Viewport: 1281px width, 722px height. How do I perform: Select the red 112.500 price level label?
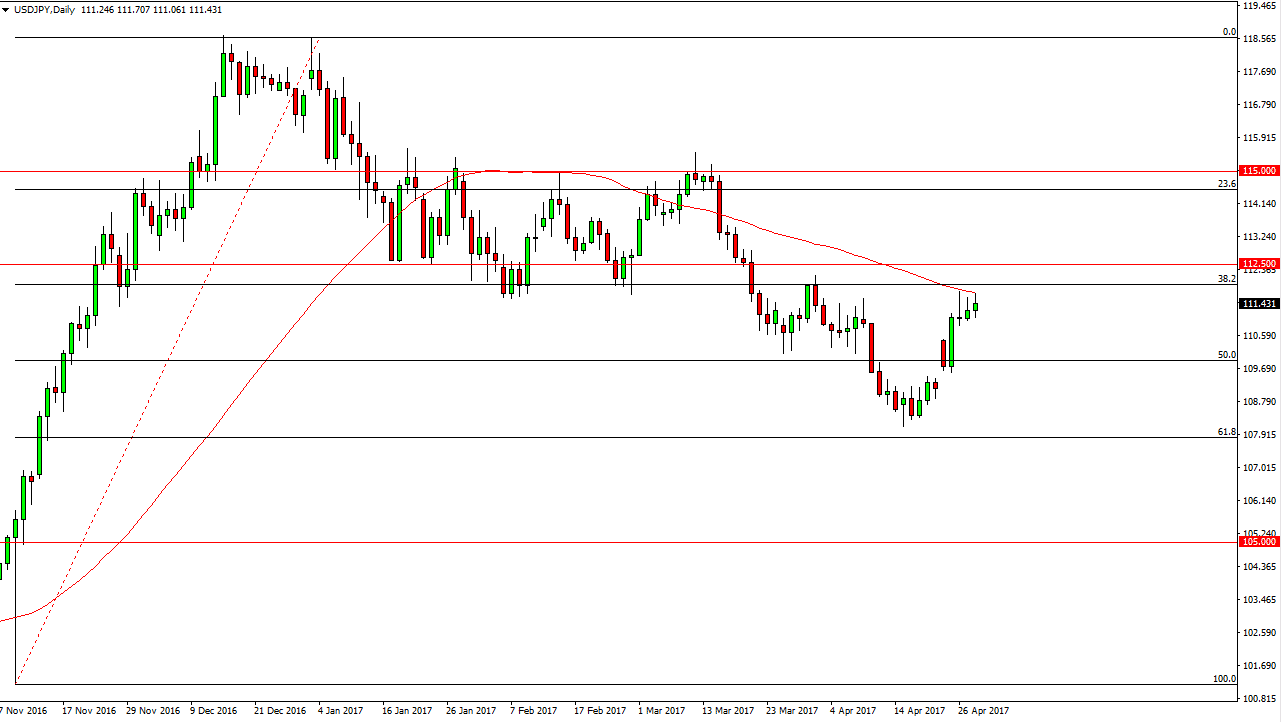point(1259,264)
